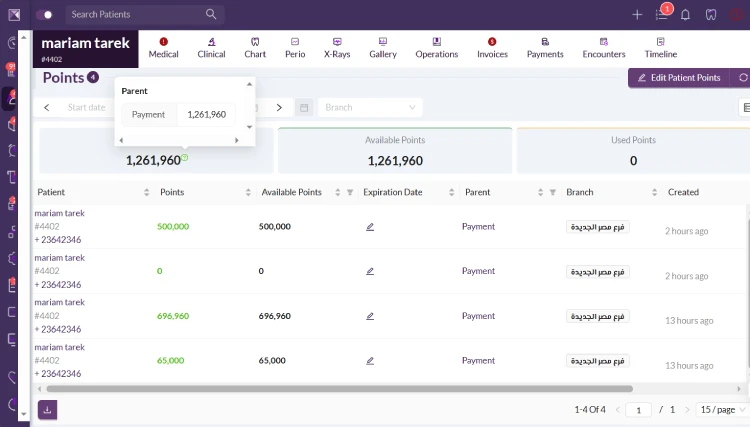Filter the Available Points column
Image resolution: width=750 pixels, height=427 pixels.
tap(350, 192)
